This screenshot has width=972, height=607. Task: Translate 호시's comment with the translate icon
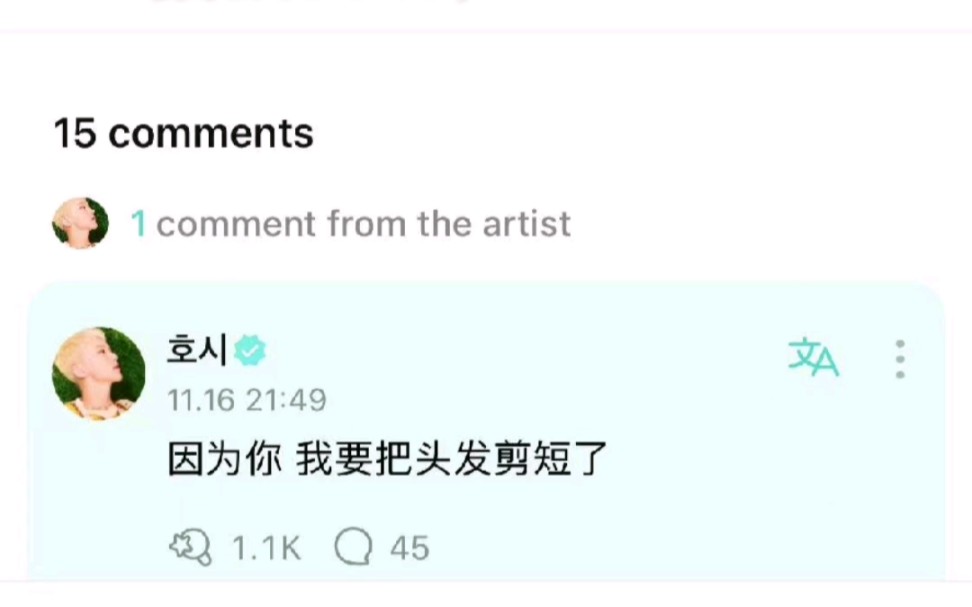(x=813, y=357)
